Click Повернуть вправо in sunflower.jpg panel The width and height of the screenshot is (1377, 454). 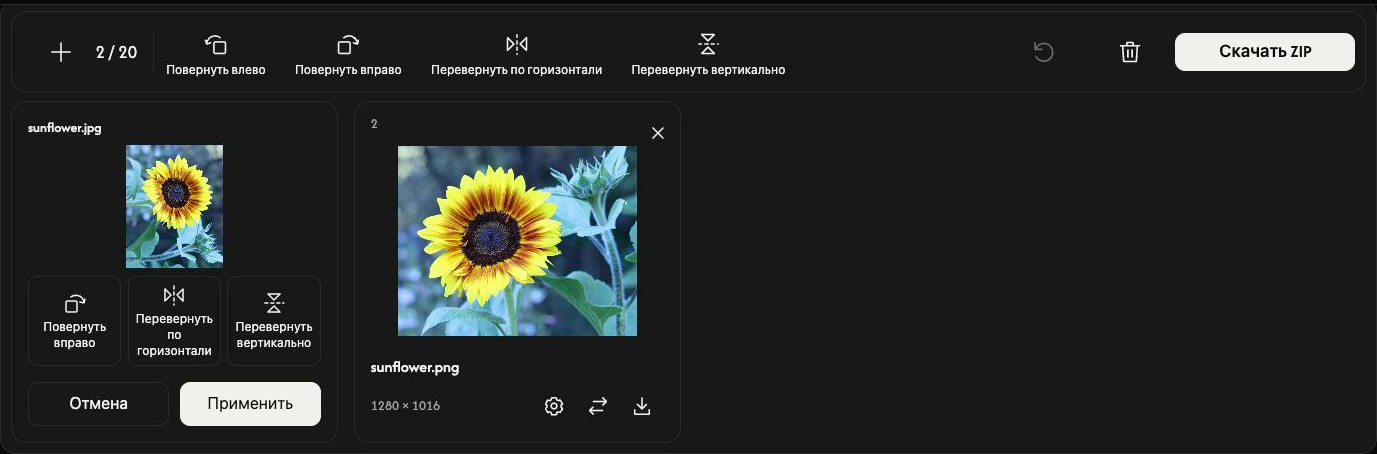(74, 321)
